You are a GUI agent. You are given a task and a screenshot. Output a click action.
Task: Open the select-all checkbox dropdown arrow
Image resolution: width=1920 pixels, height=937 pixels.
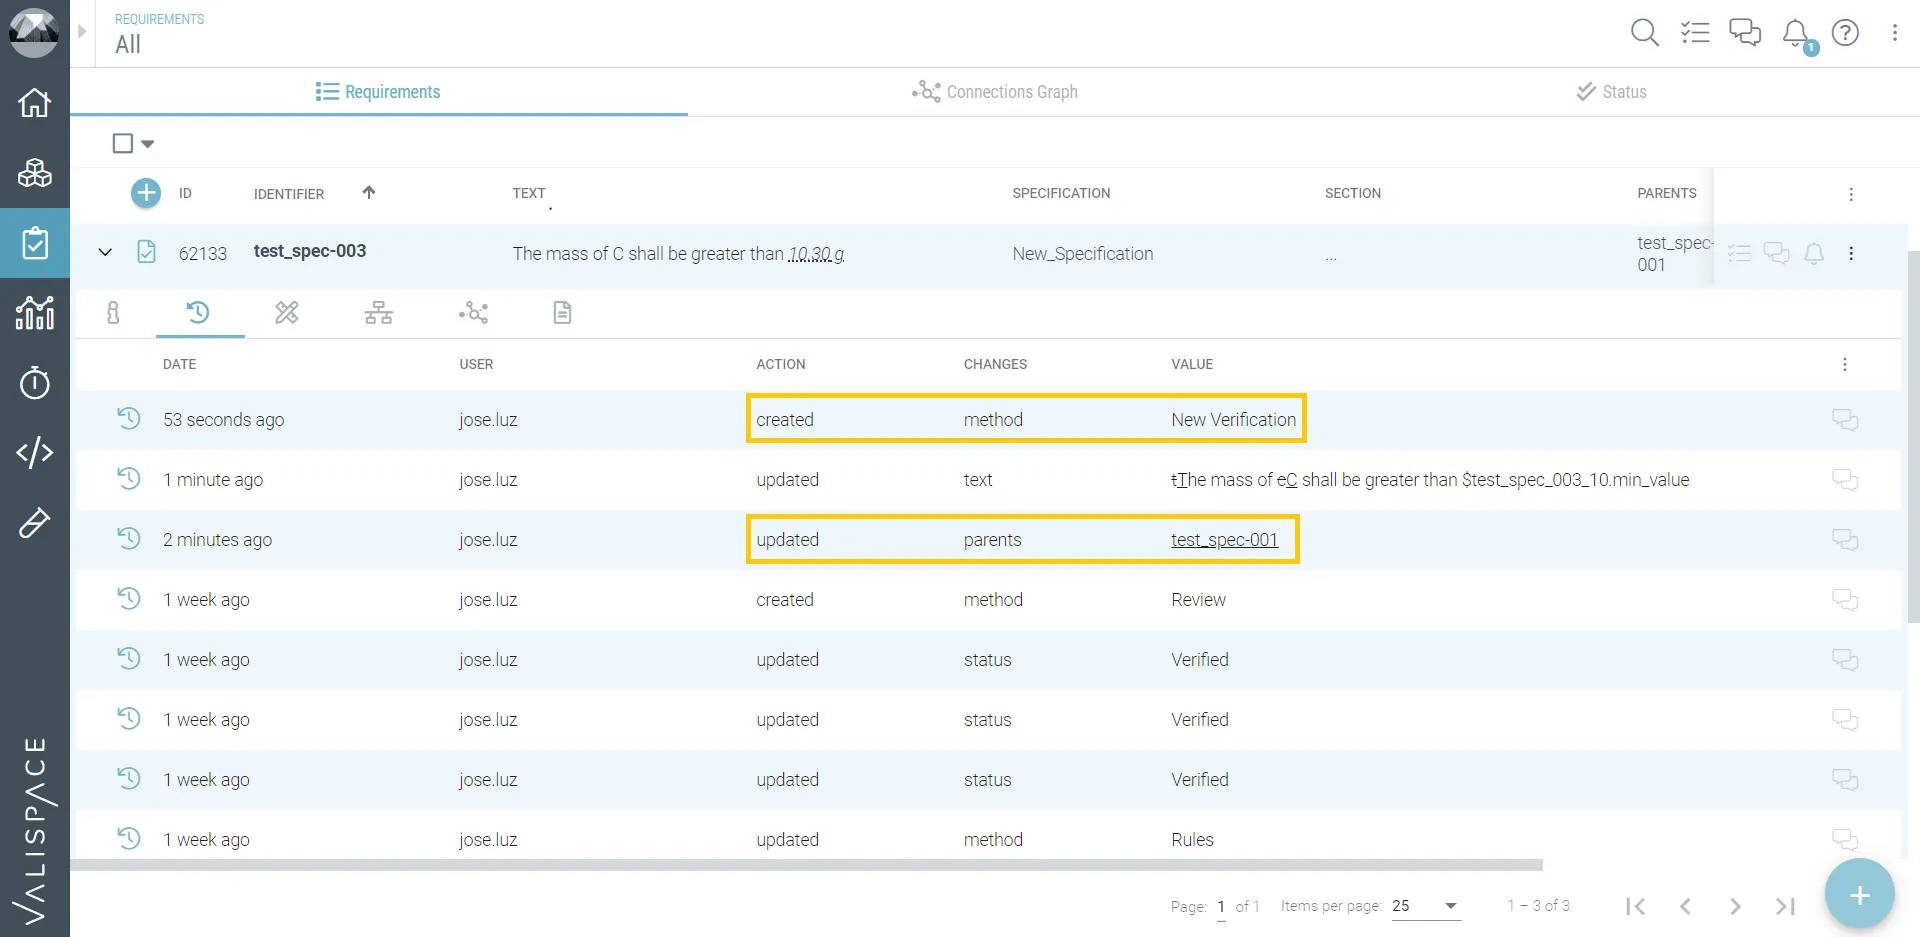(148, 144)
